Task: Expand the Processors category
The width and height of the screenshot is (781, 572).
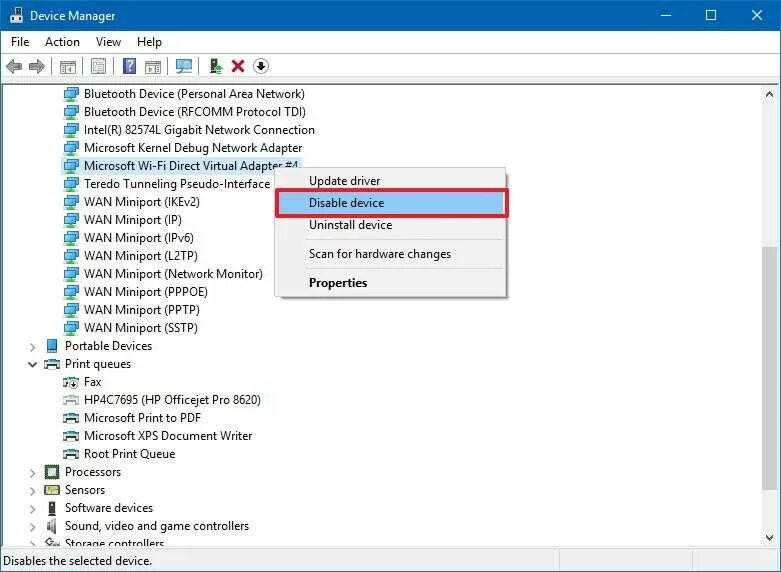Action: coord(32,472)
